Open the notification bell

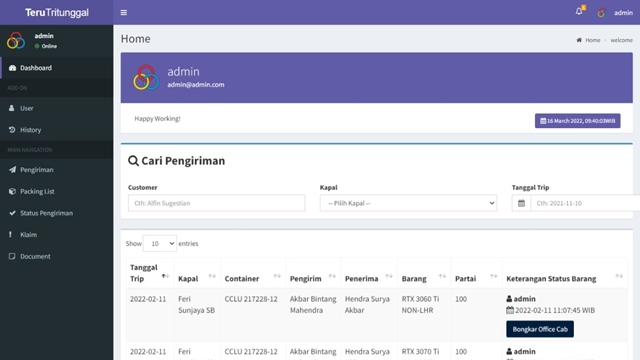pos(579,11)
